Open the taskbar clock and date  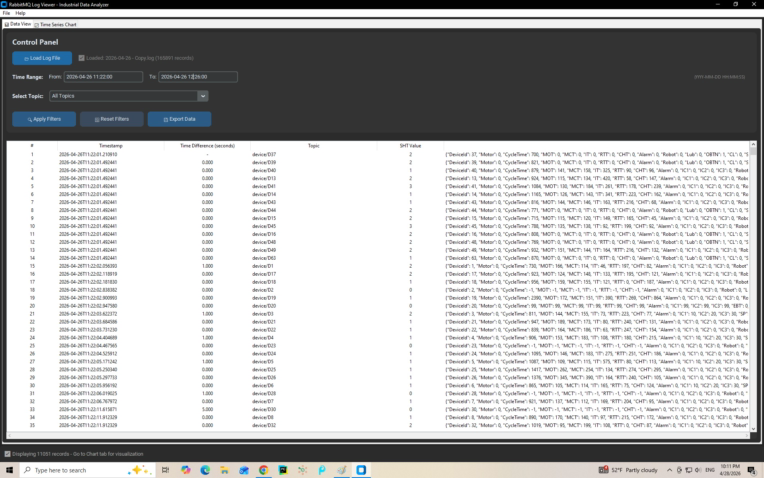pyautogui.click(x=729, y=470)
